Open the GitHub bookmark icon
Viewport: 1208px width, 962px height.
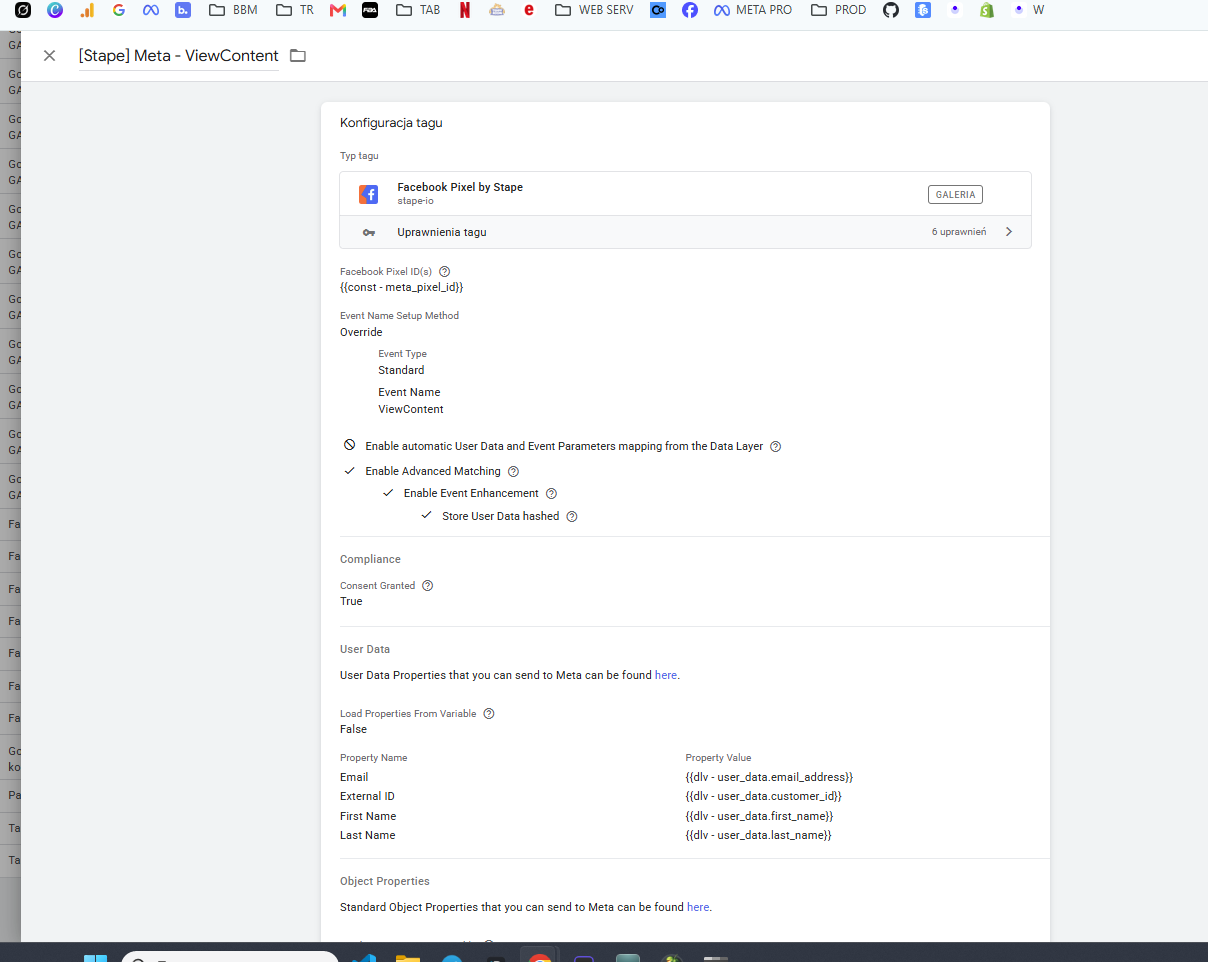click(891, 10)
